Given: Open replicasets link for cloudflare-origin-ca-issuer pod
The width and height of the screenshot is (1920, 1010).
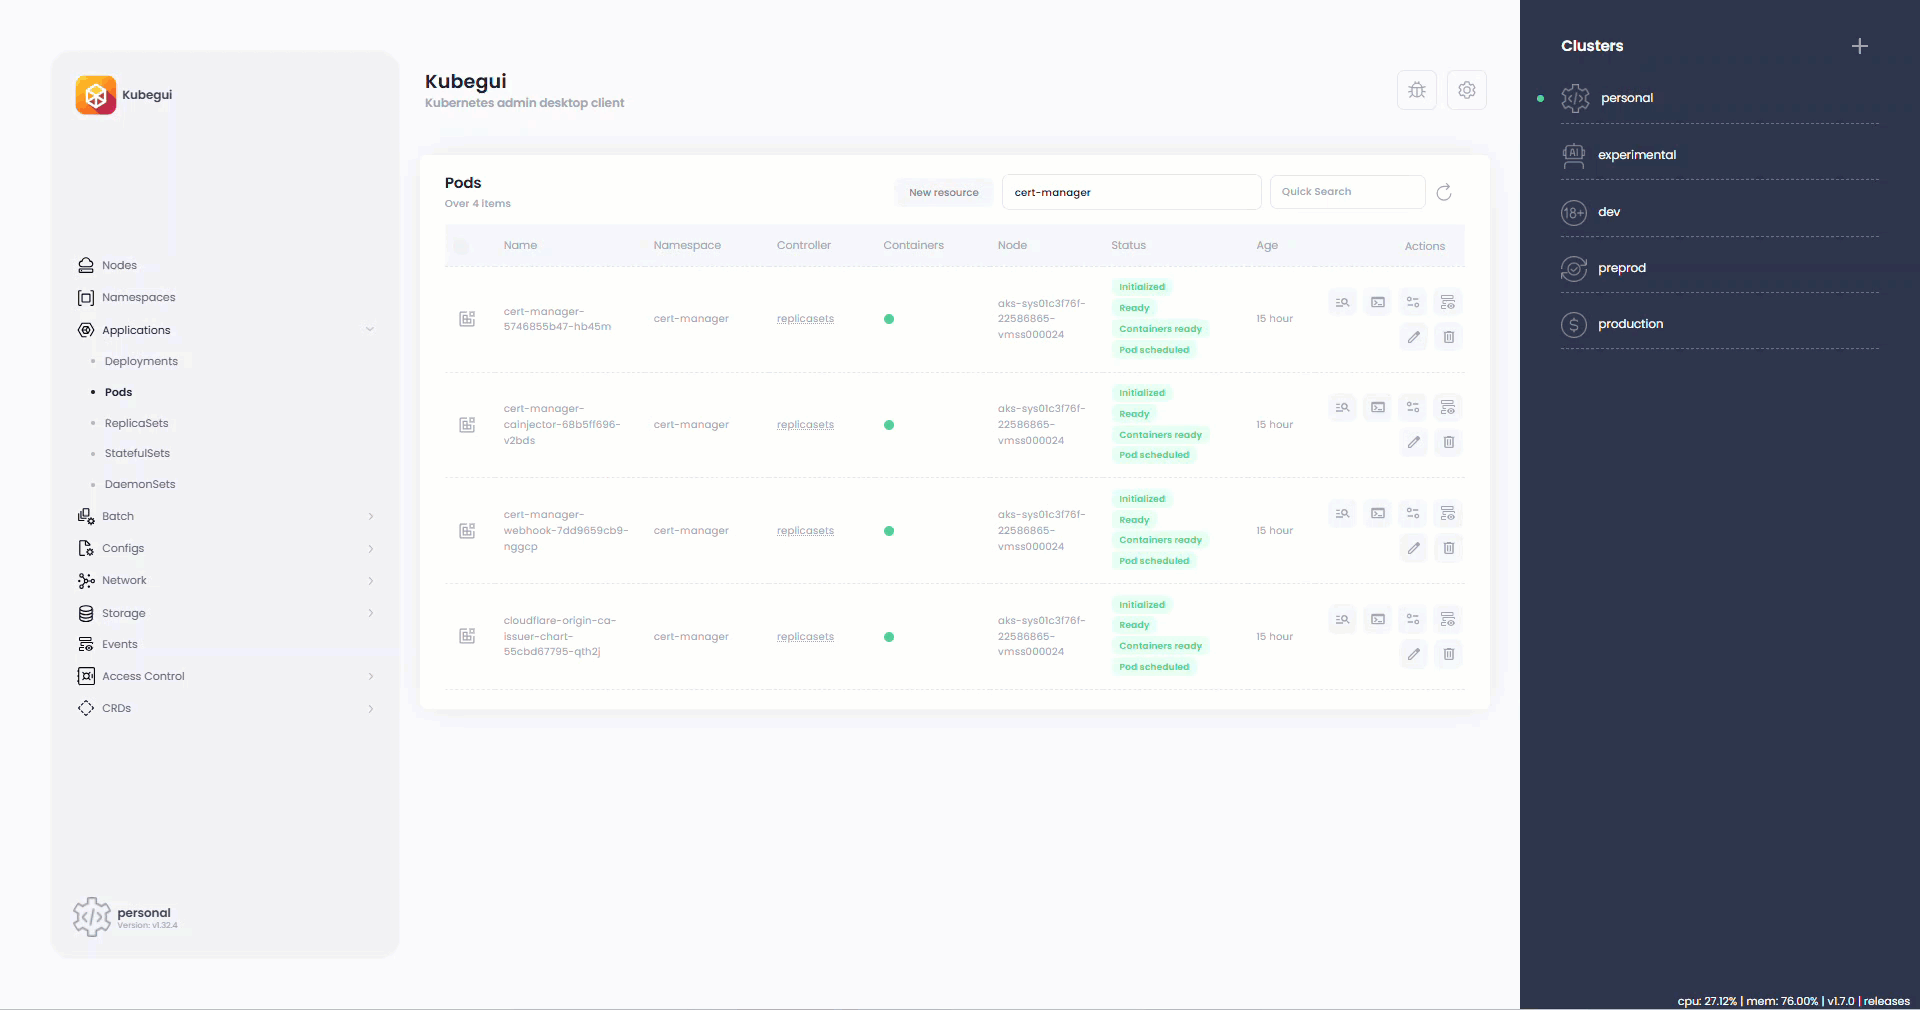Looking at the screenshot, I should [x=805, y=637].
